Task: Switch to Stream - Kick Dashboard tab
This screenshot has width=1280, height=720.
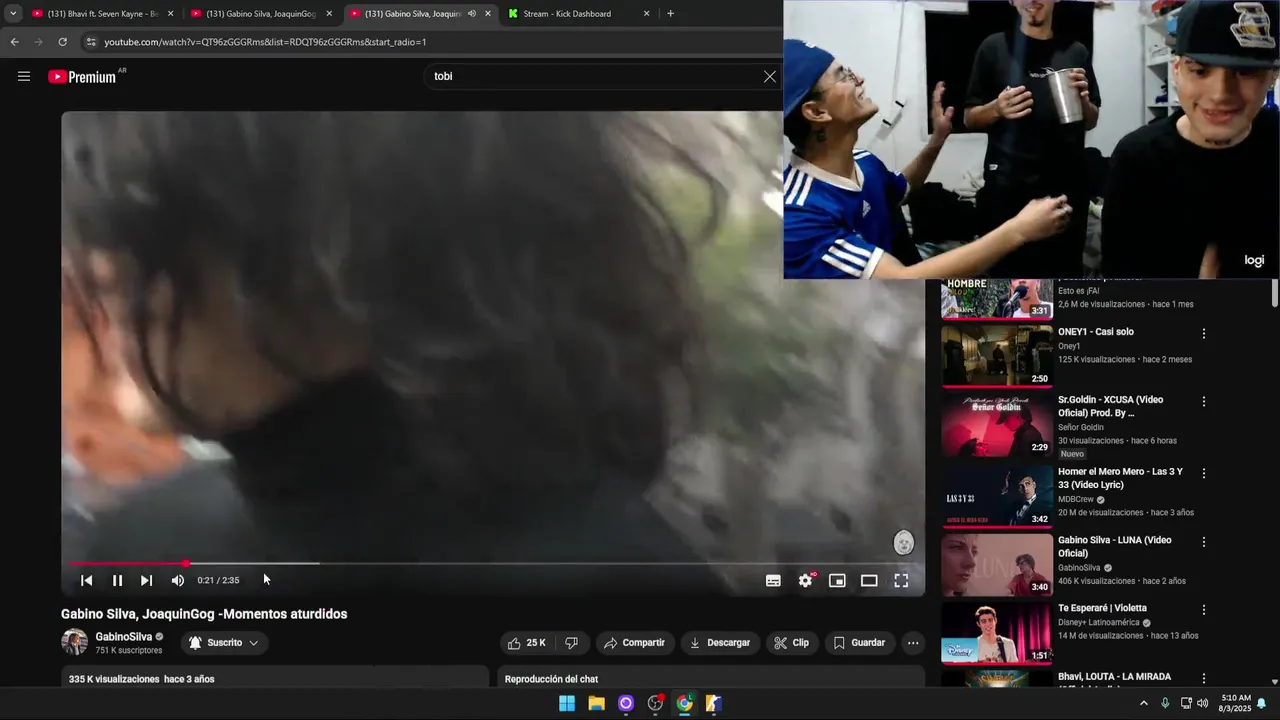Action: 578,14
